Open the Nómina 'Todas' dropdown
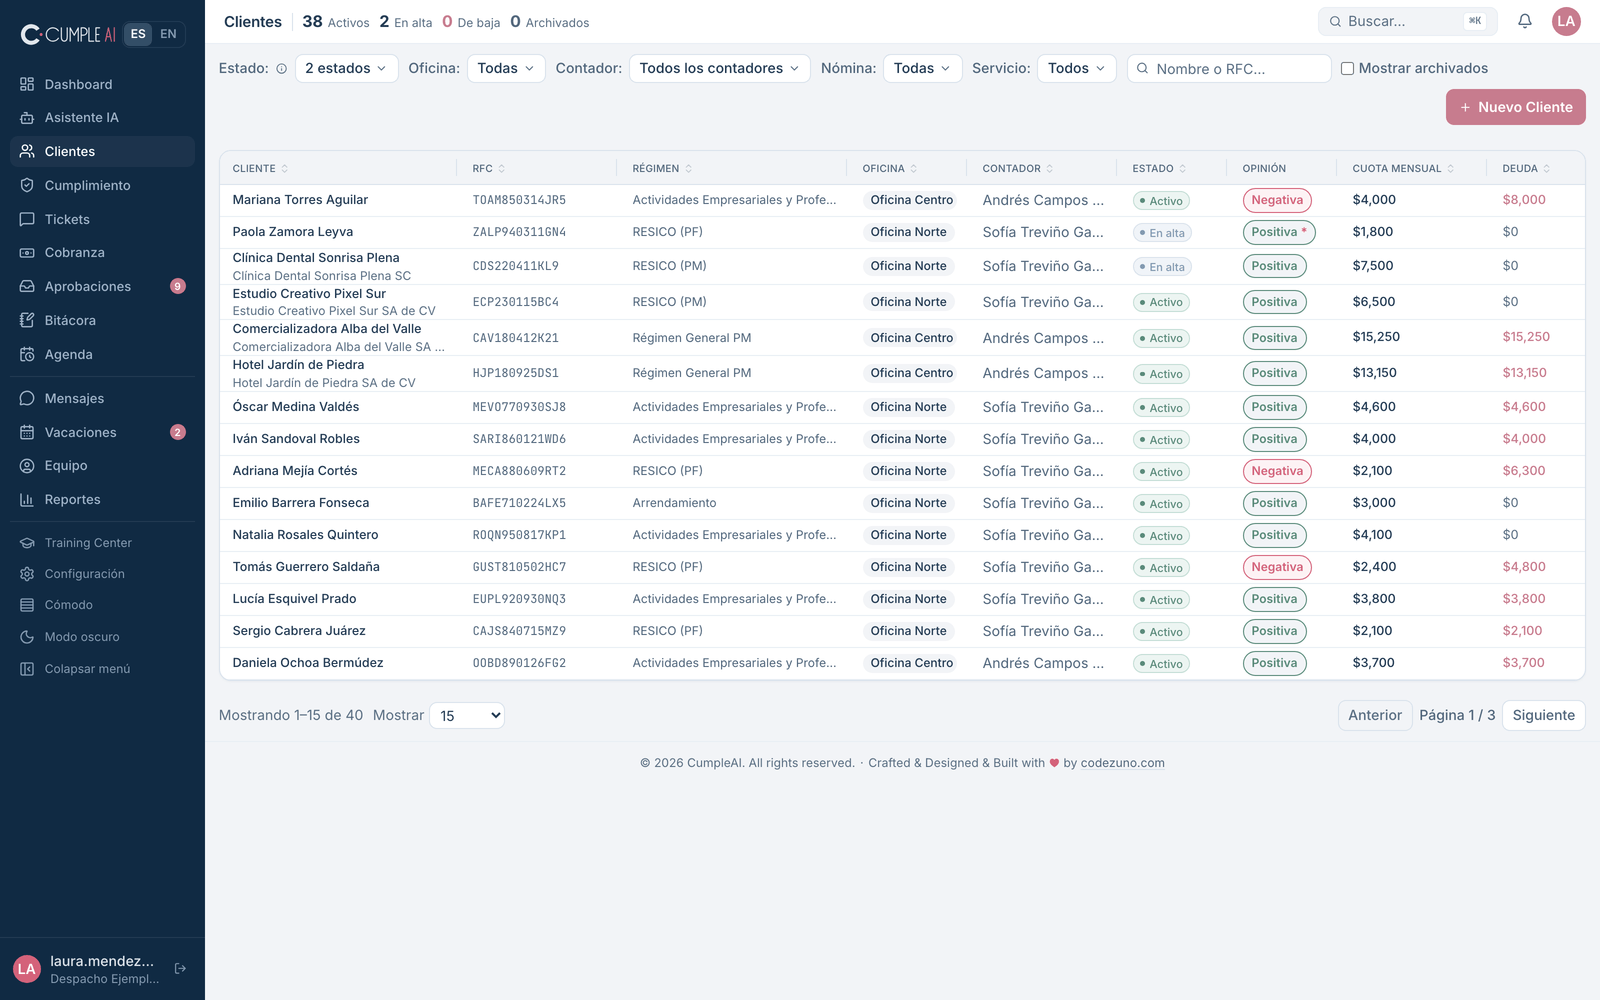1600x1000 pixels. click(x=922, y=68)
